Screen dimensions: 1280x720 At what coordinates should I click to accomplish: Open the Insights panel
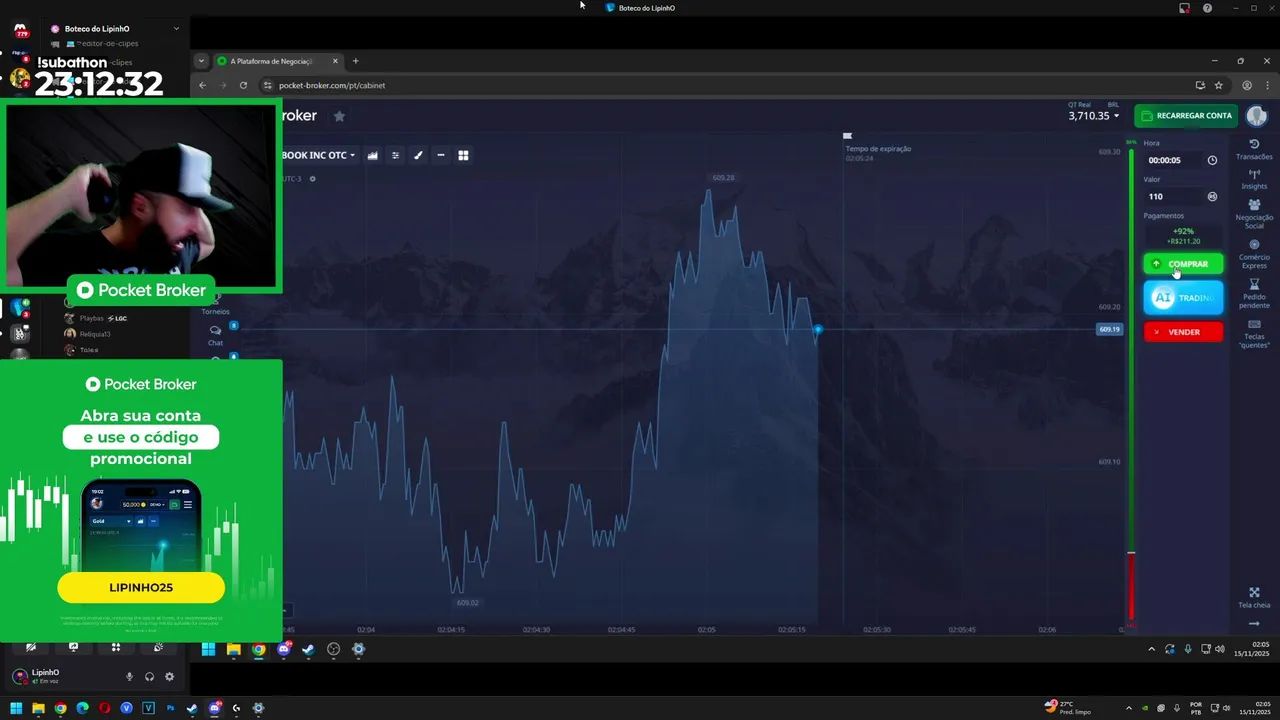[x=1254, y=179]
